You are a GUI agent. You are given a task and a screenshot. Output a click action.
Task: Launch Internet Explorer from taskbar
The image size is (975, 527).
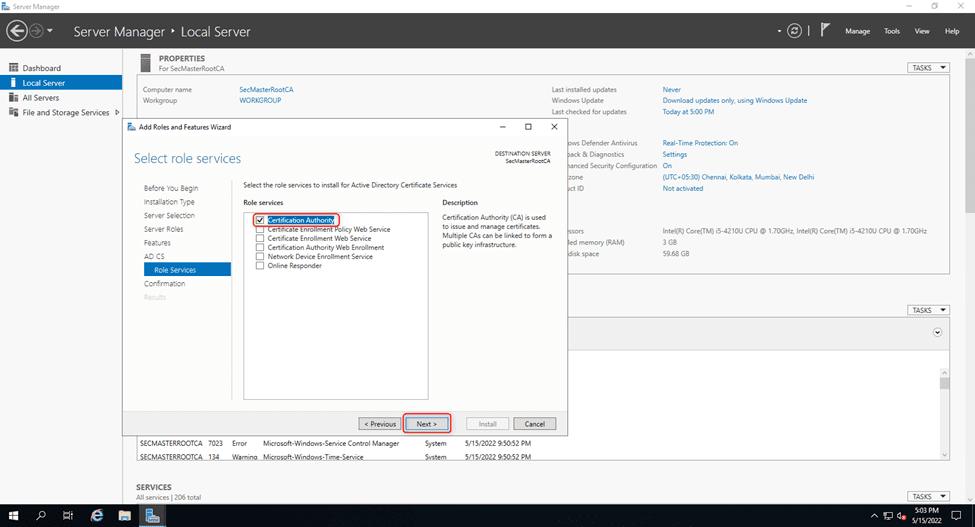[x=97, y=516]
